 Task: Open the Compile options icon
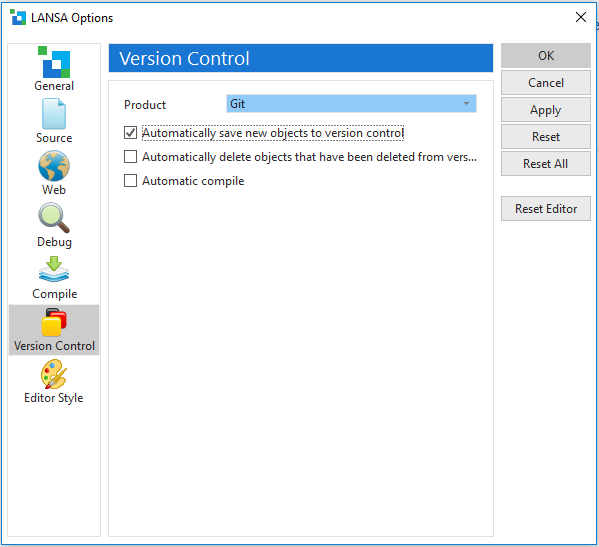[54, 269]
